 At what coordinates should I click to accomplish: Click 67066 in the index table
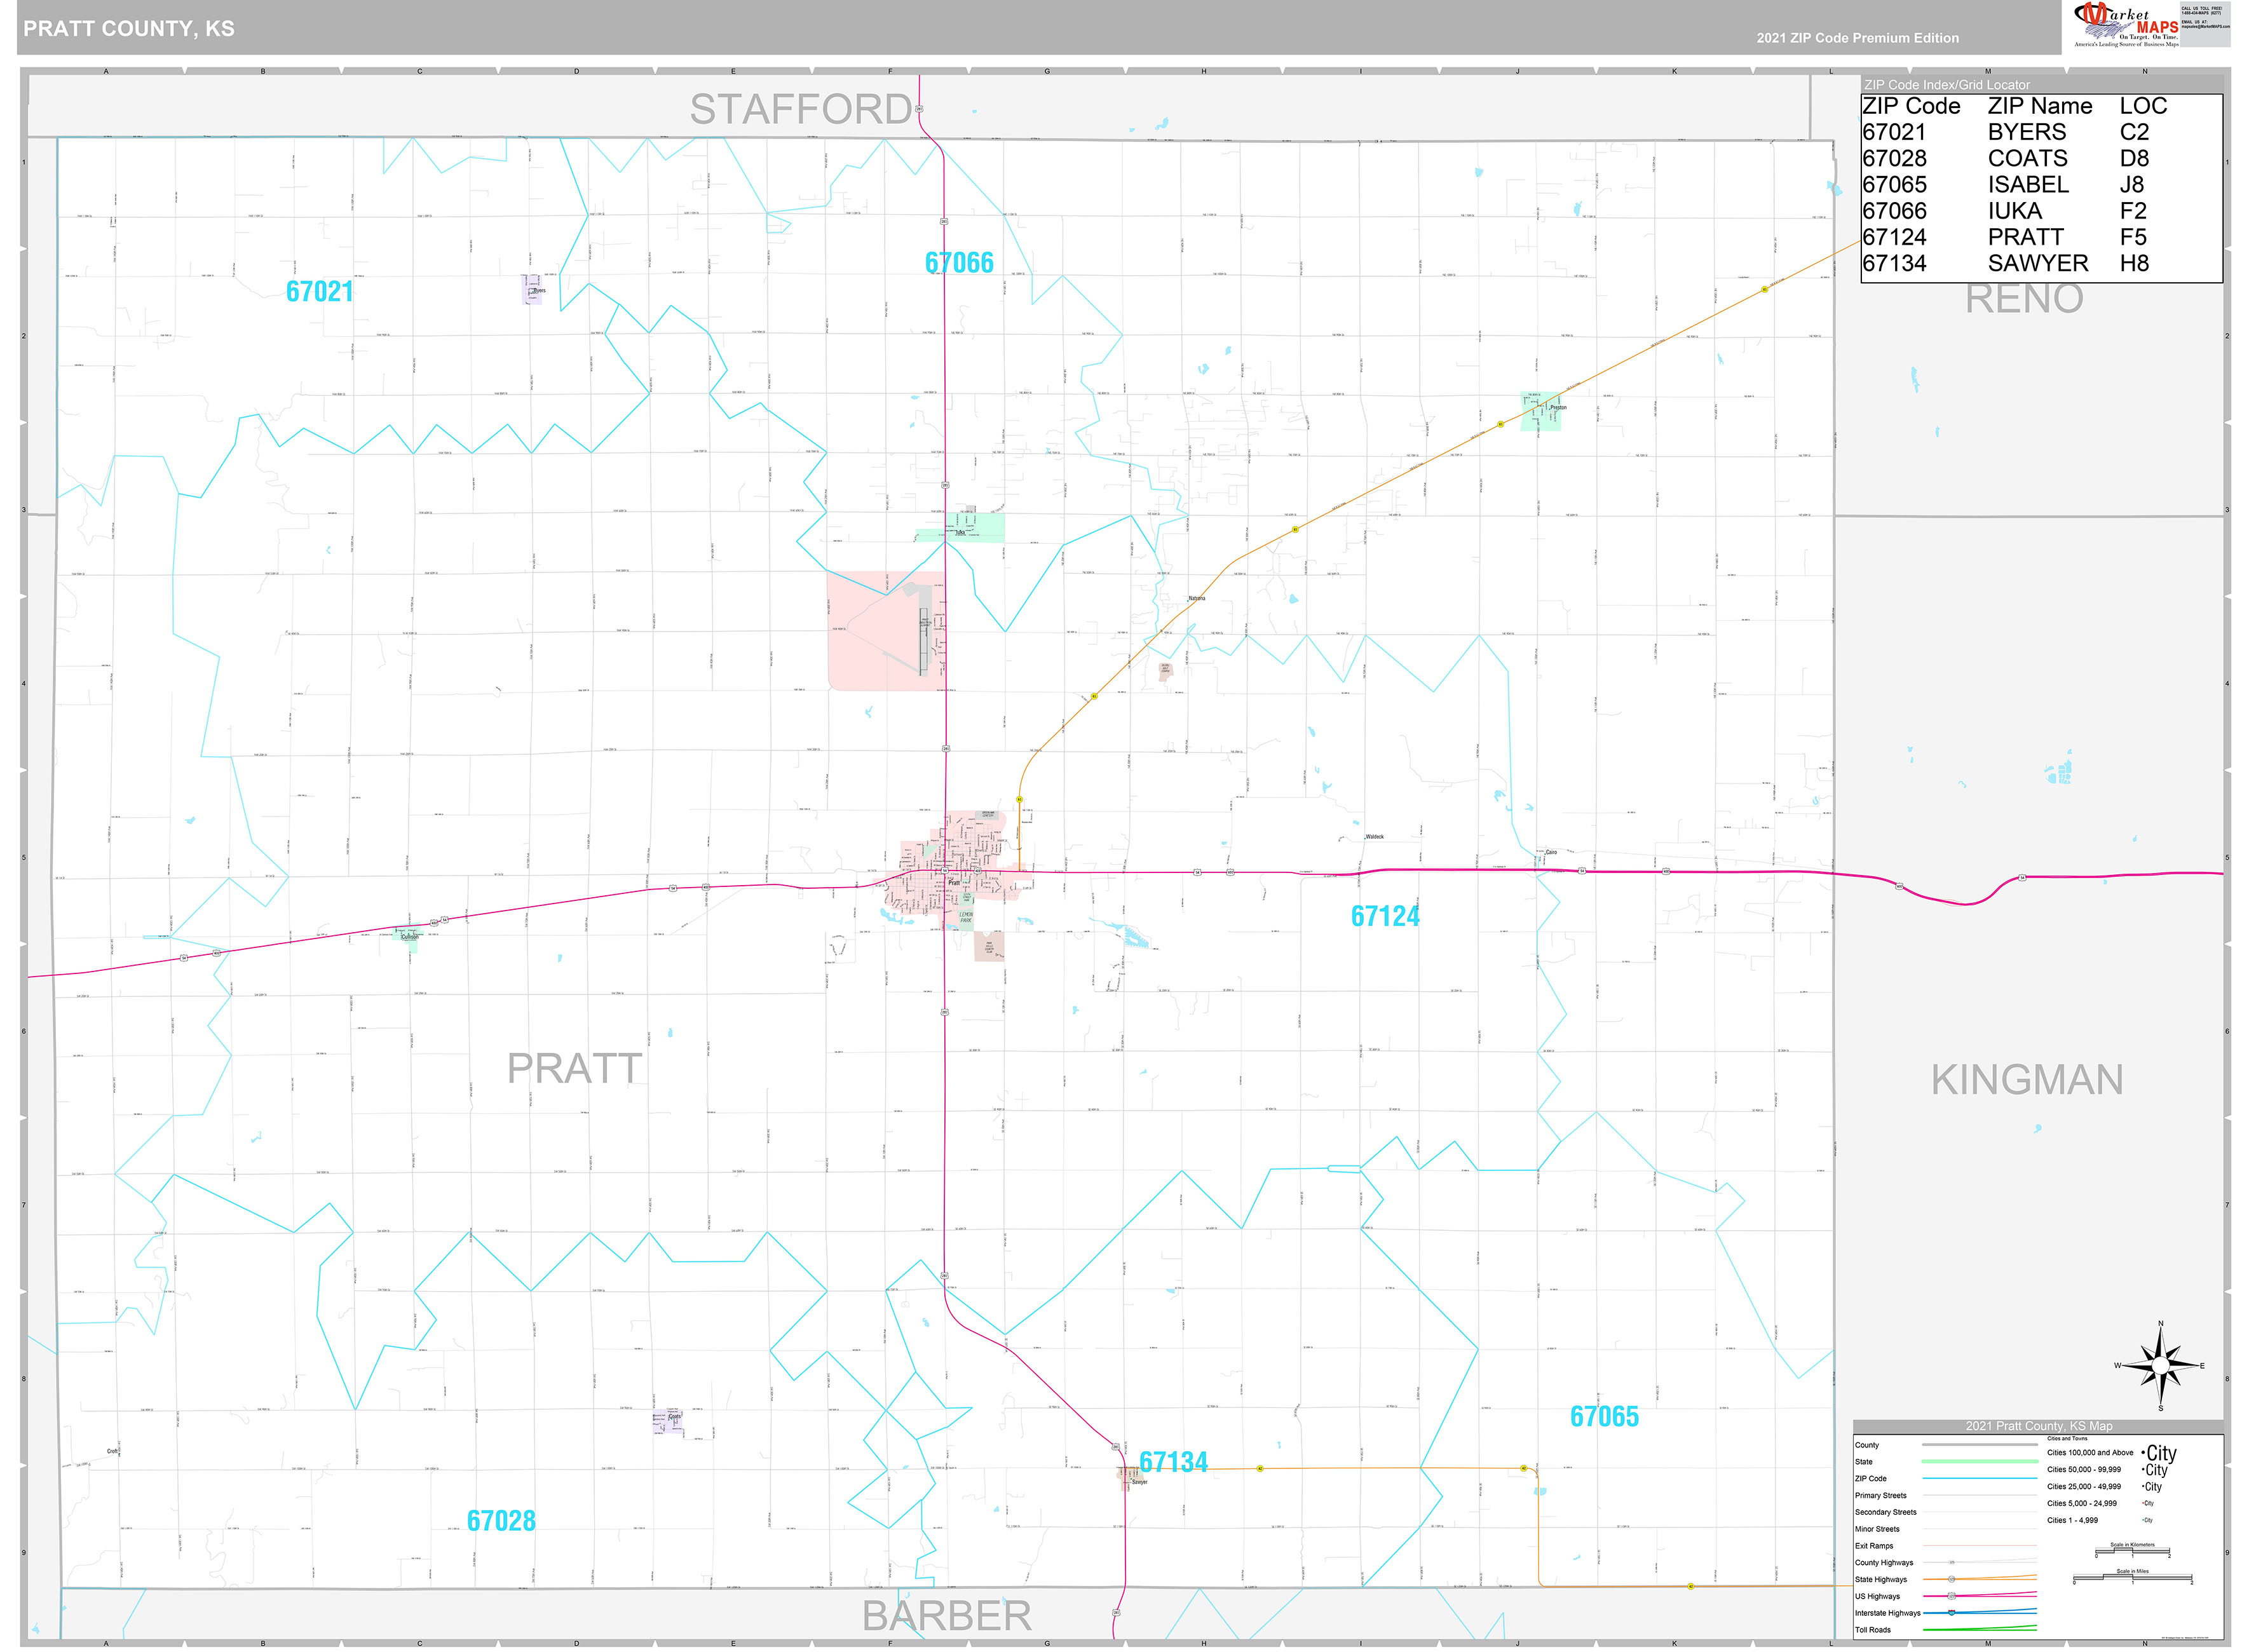click(x=1894, y=211)
